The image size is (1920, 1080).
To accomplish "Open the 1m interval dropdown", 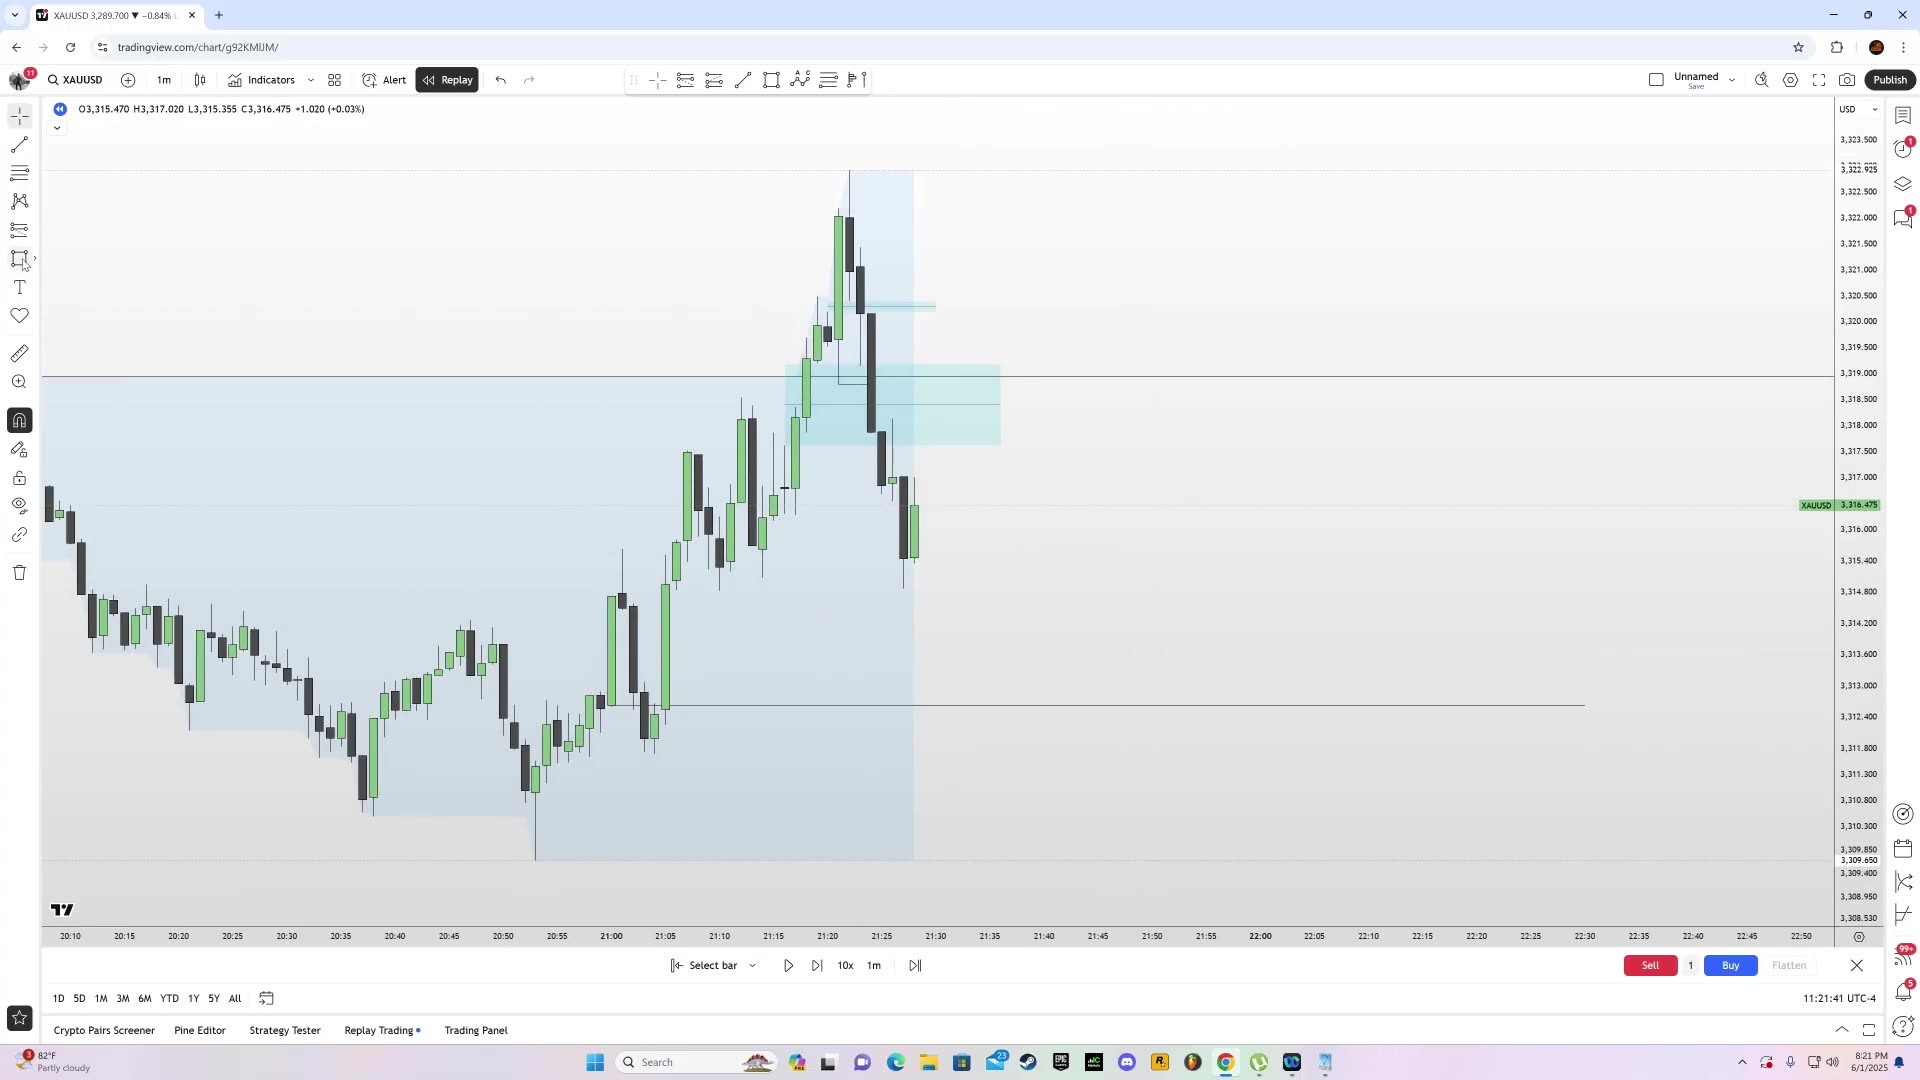I will 164,80.
